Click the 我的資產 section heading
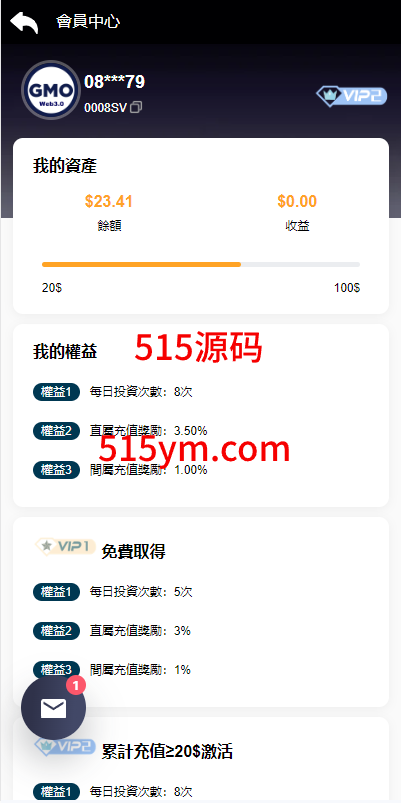This screenshot has height=803, width=401. pyautogui.click(x=65, y=166)
